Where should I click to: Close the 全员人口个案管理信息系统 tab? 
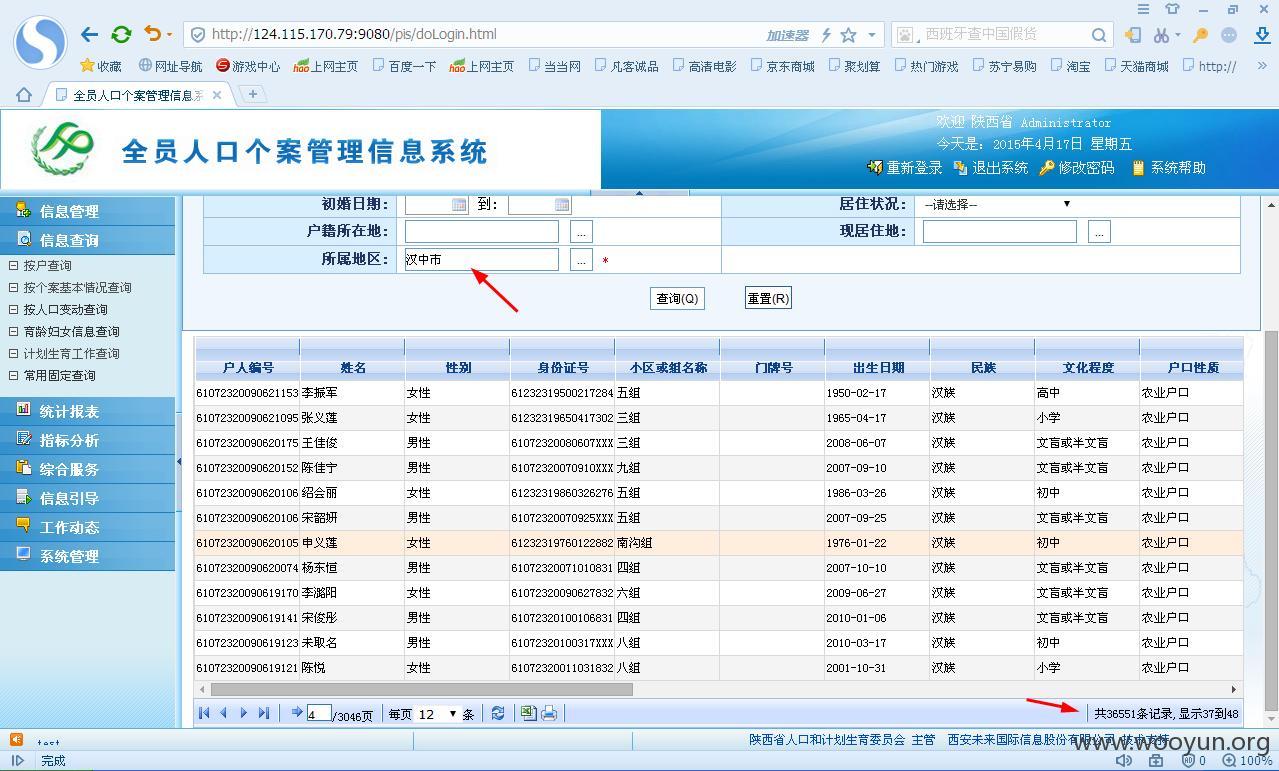tap(216, 95)
